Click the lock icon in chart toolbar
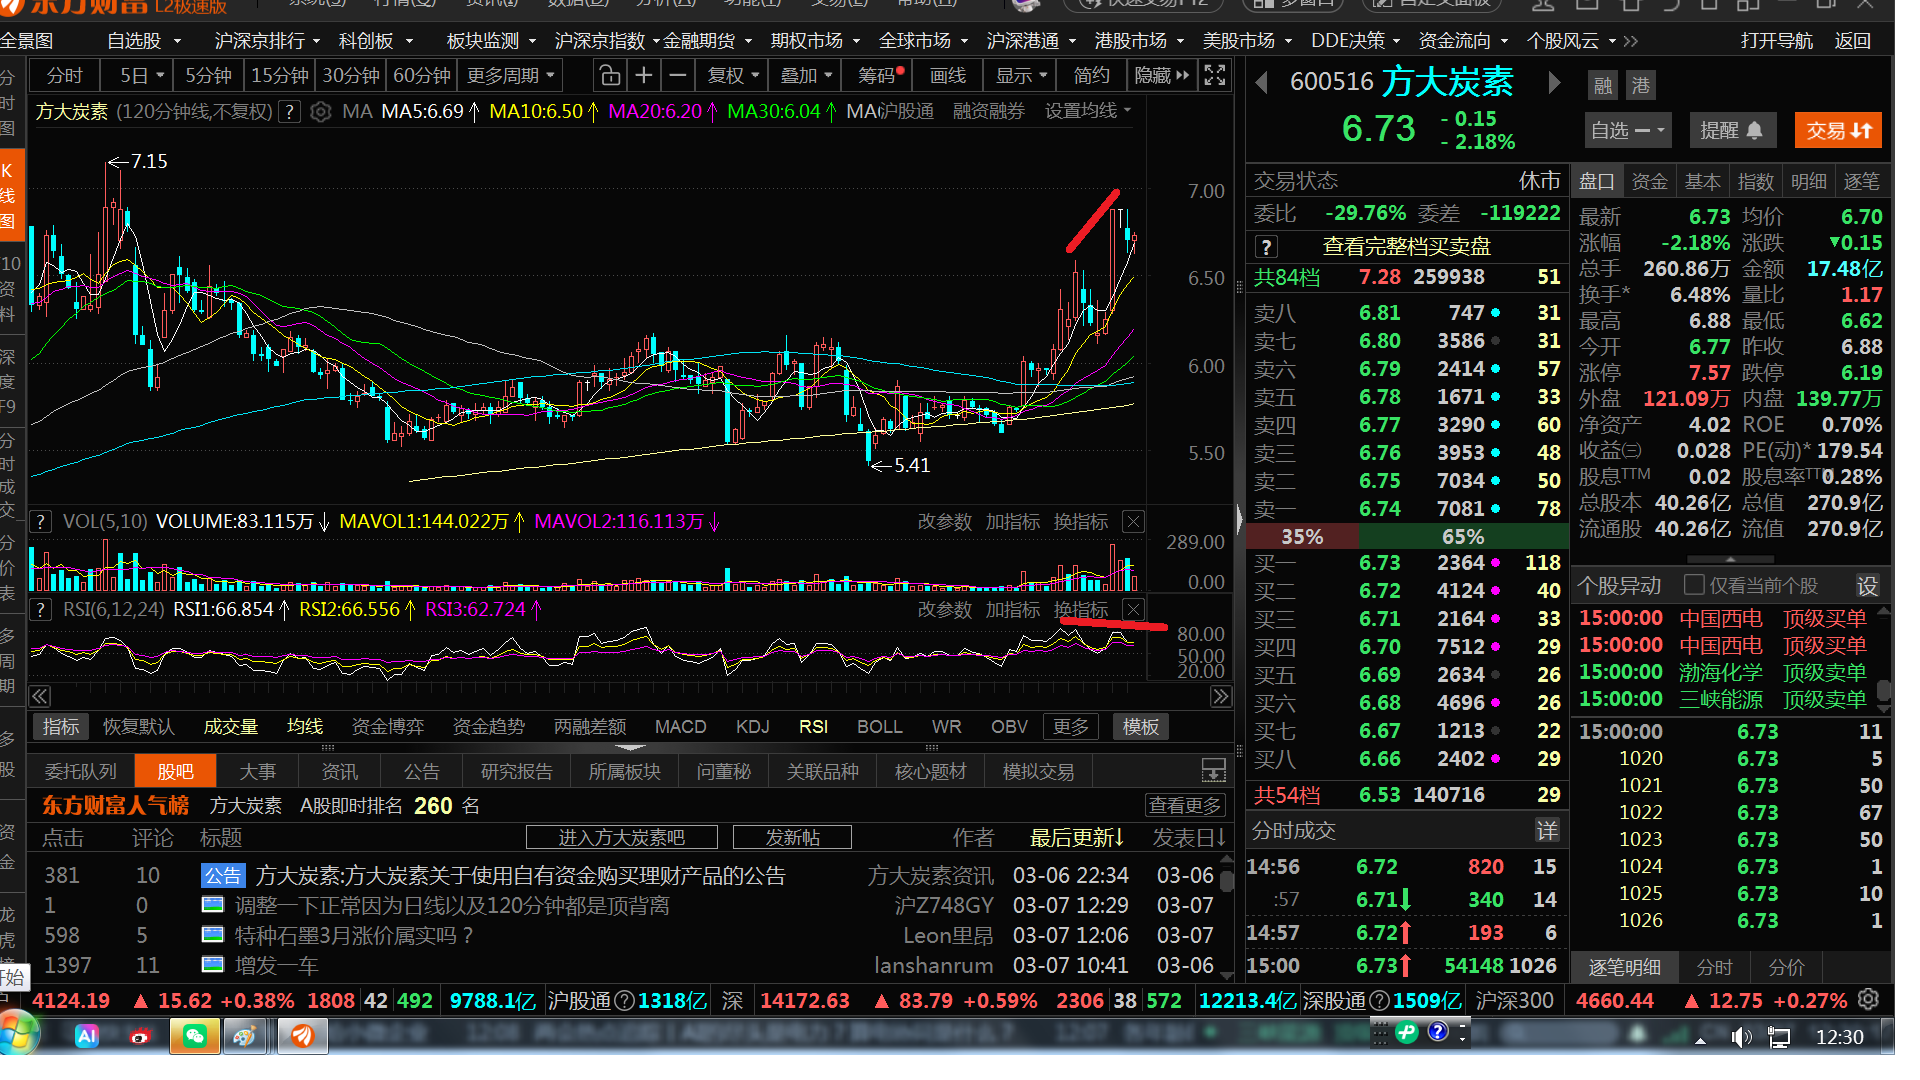Screen dimensions: 1920x1080 609,76
